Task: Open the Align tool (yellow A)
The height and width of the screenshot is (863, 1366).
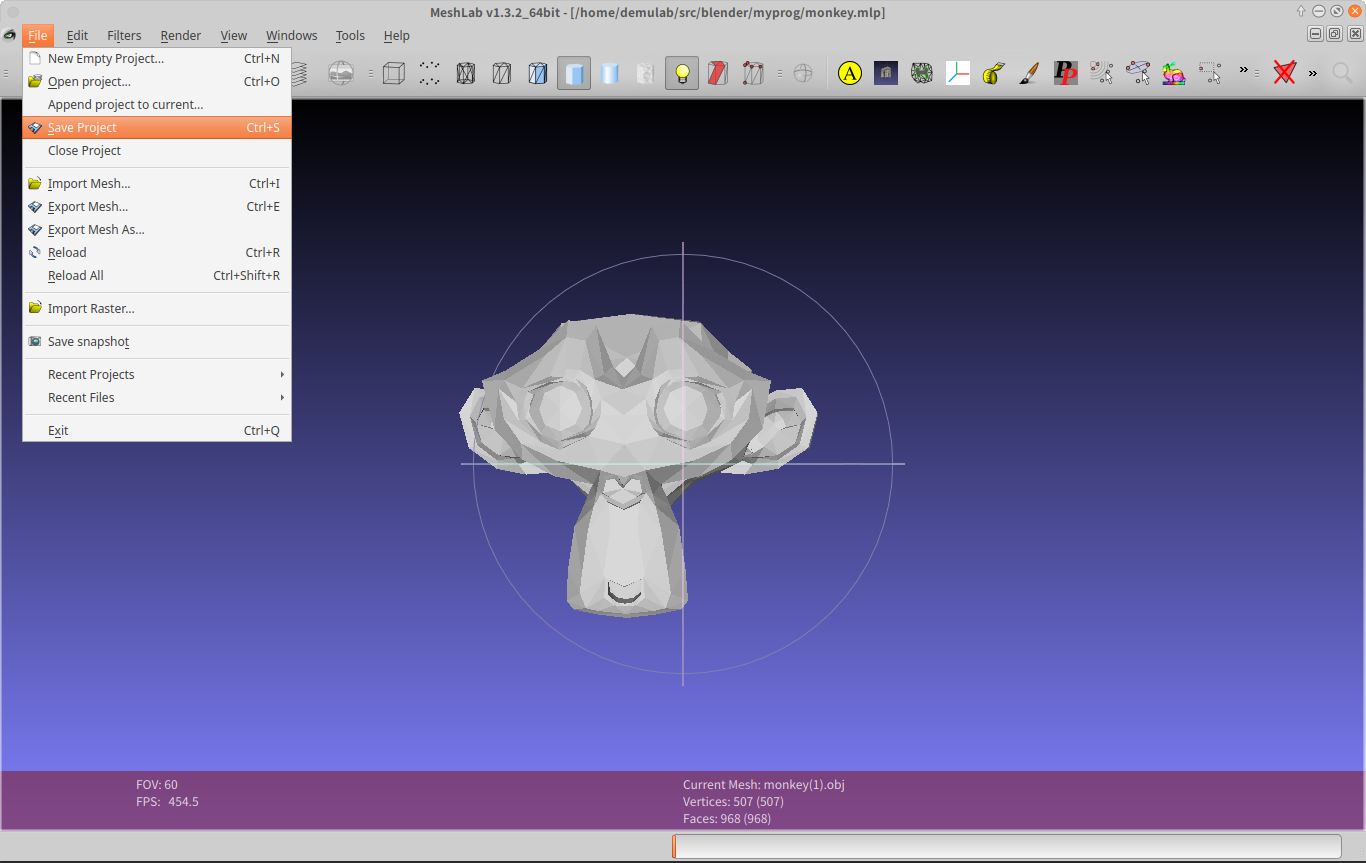Action: pyautogui.click(x=850, y=73)
